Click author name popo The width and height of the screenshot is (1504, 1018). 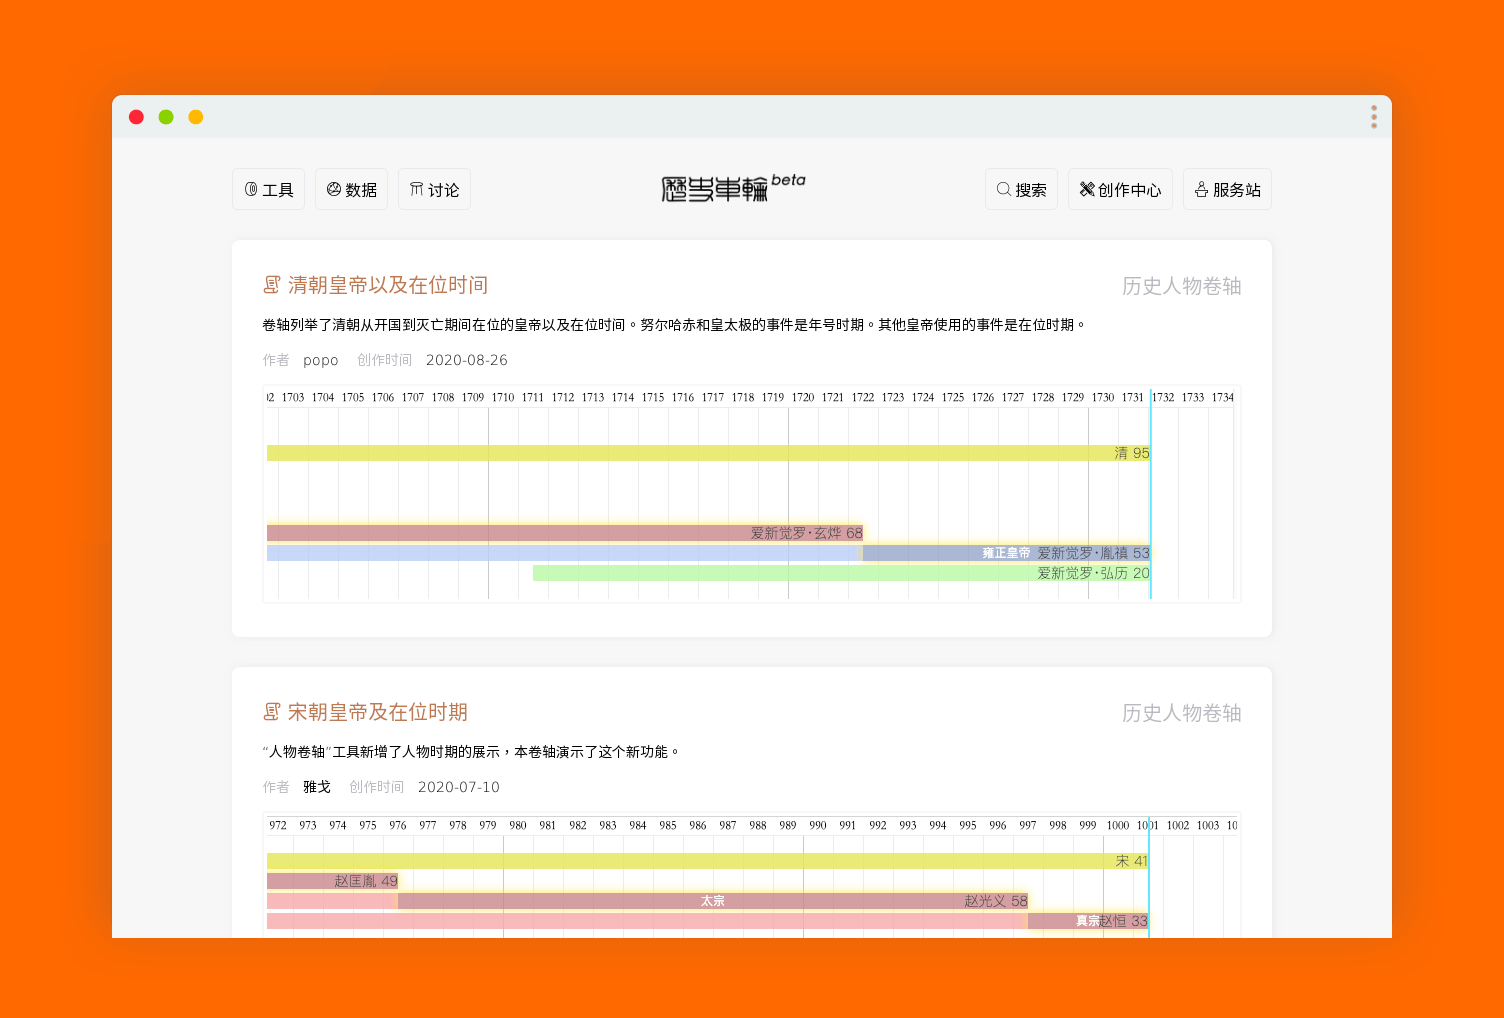tap(321, 360)
